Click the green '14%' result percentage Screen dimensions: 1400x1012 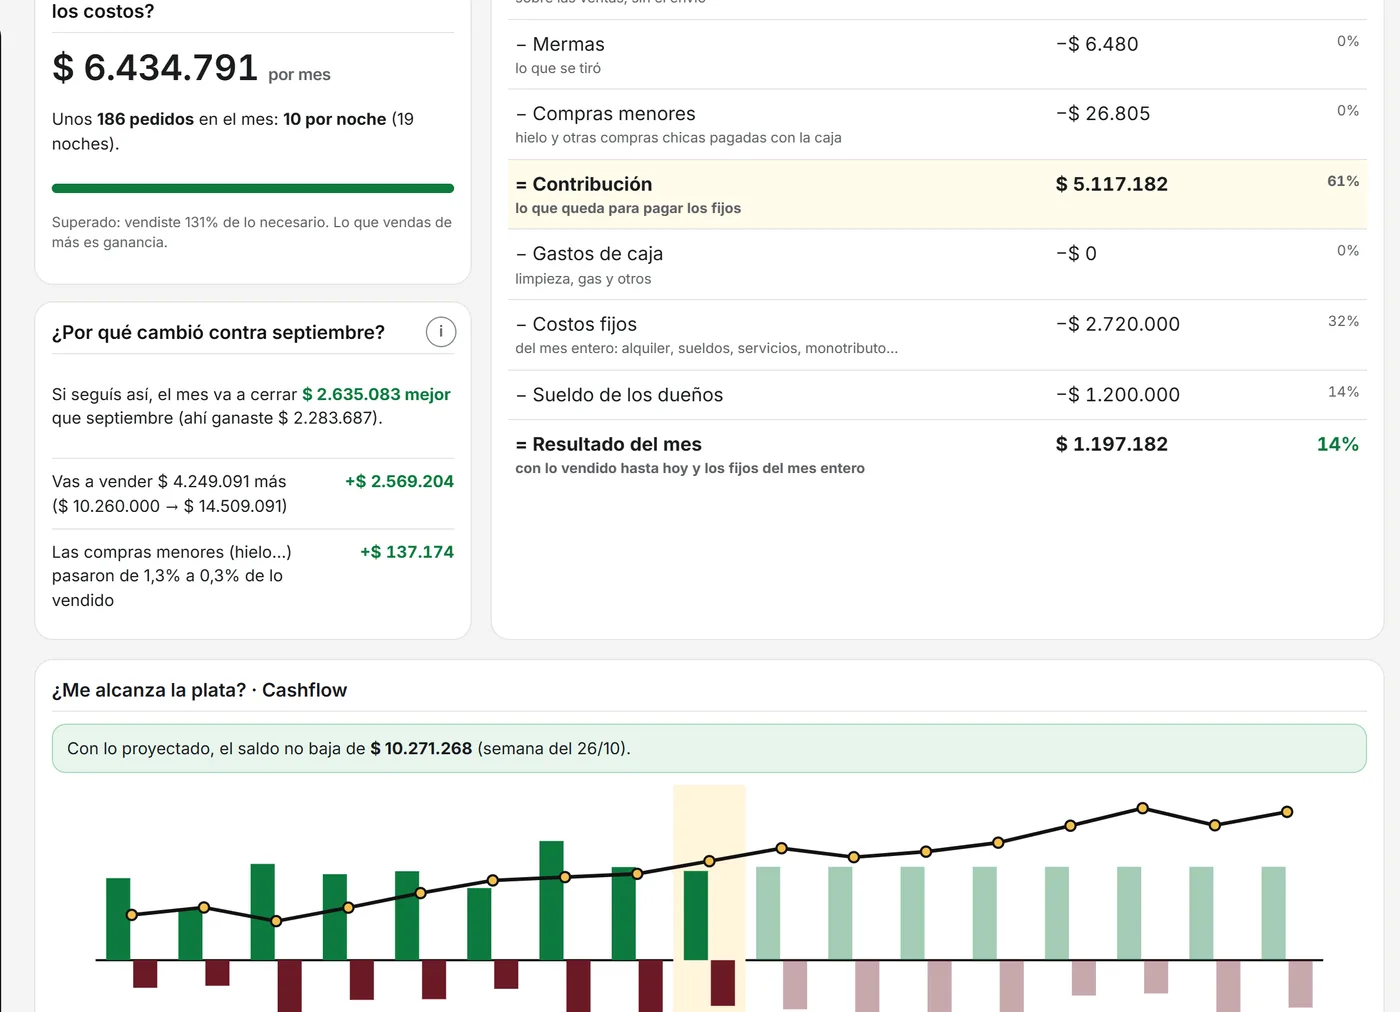pos(1338,444)
